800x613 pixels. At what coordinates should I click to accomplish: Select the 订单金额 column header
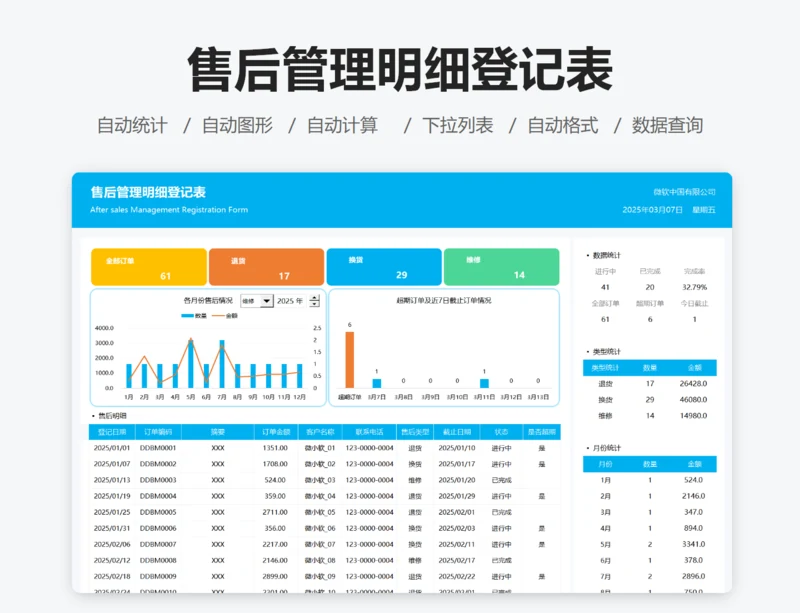[276, 432]
